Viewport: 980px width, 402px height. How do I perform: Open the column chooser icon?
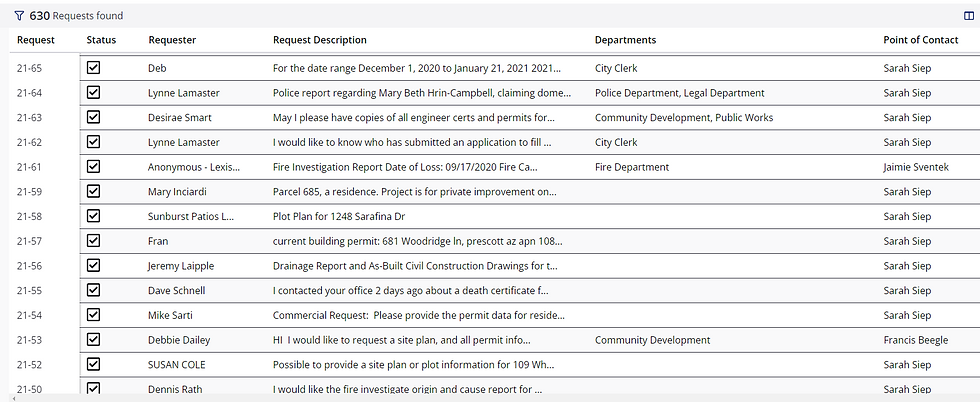click(x=969, y=16)
